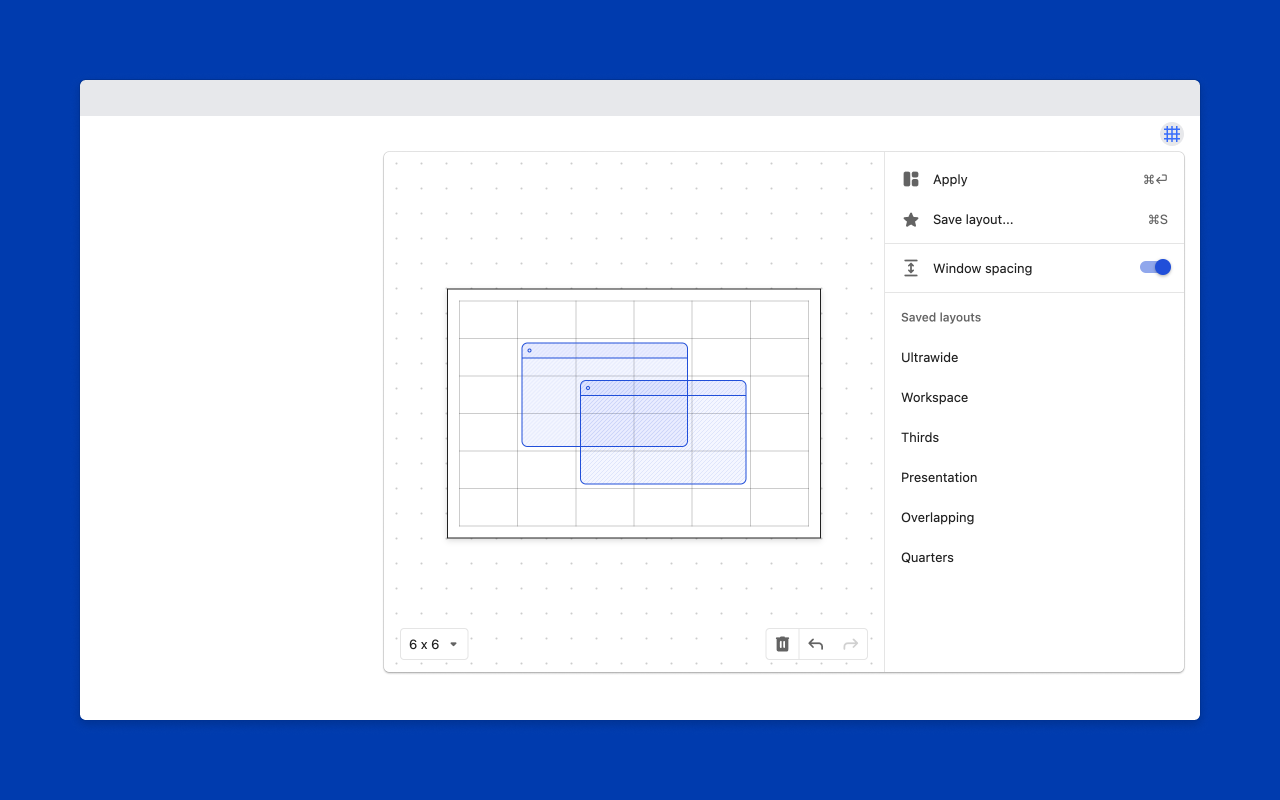
Task: Click the grid extension icon in toolbar
Action: click(1171, 134)
